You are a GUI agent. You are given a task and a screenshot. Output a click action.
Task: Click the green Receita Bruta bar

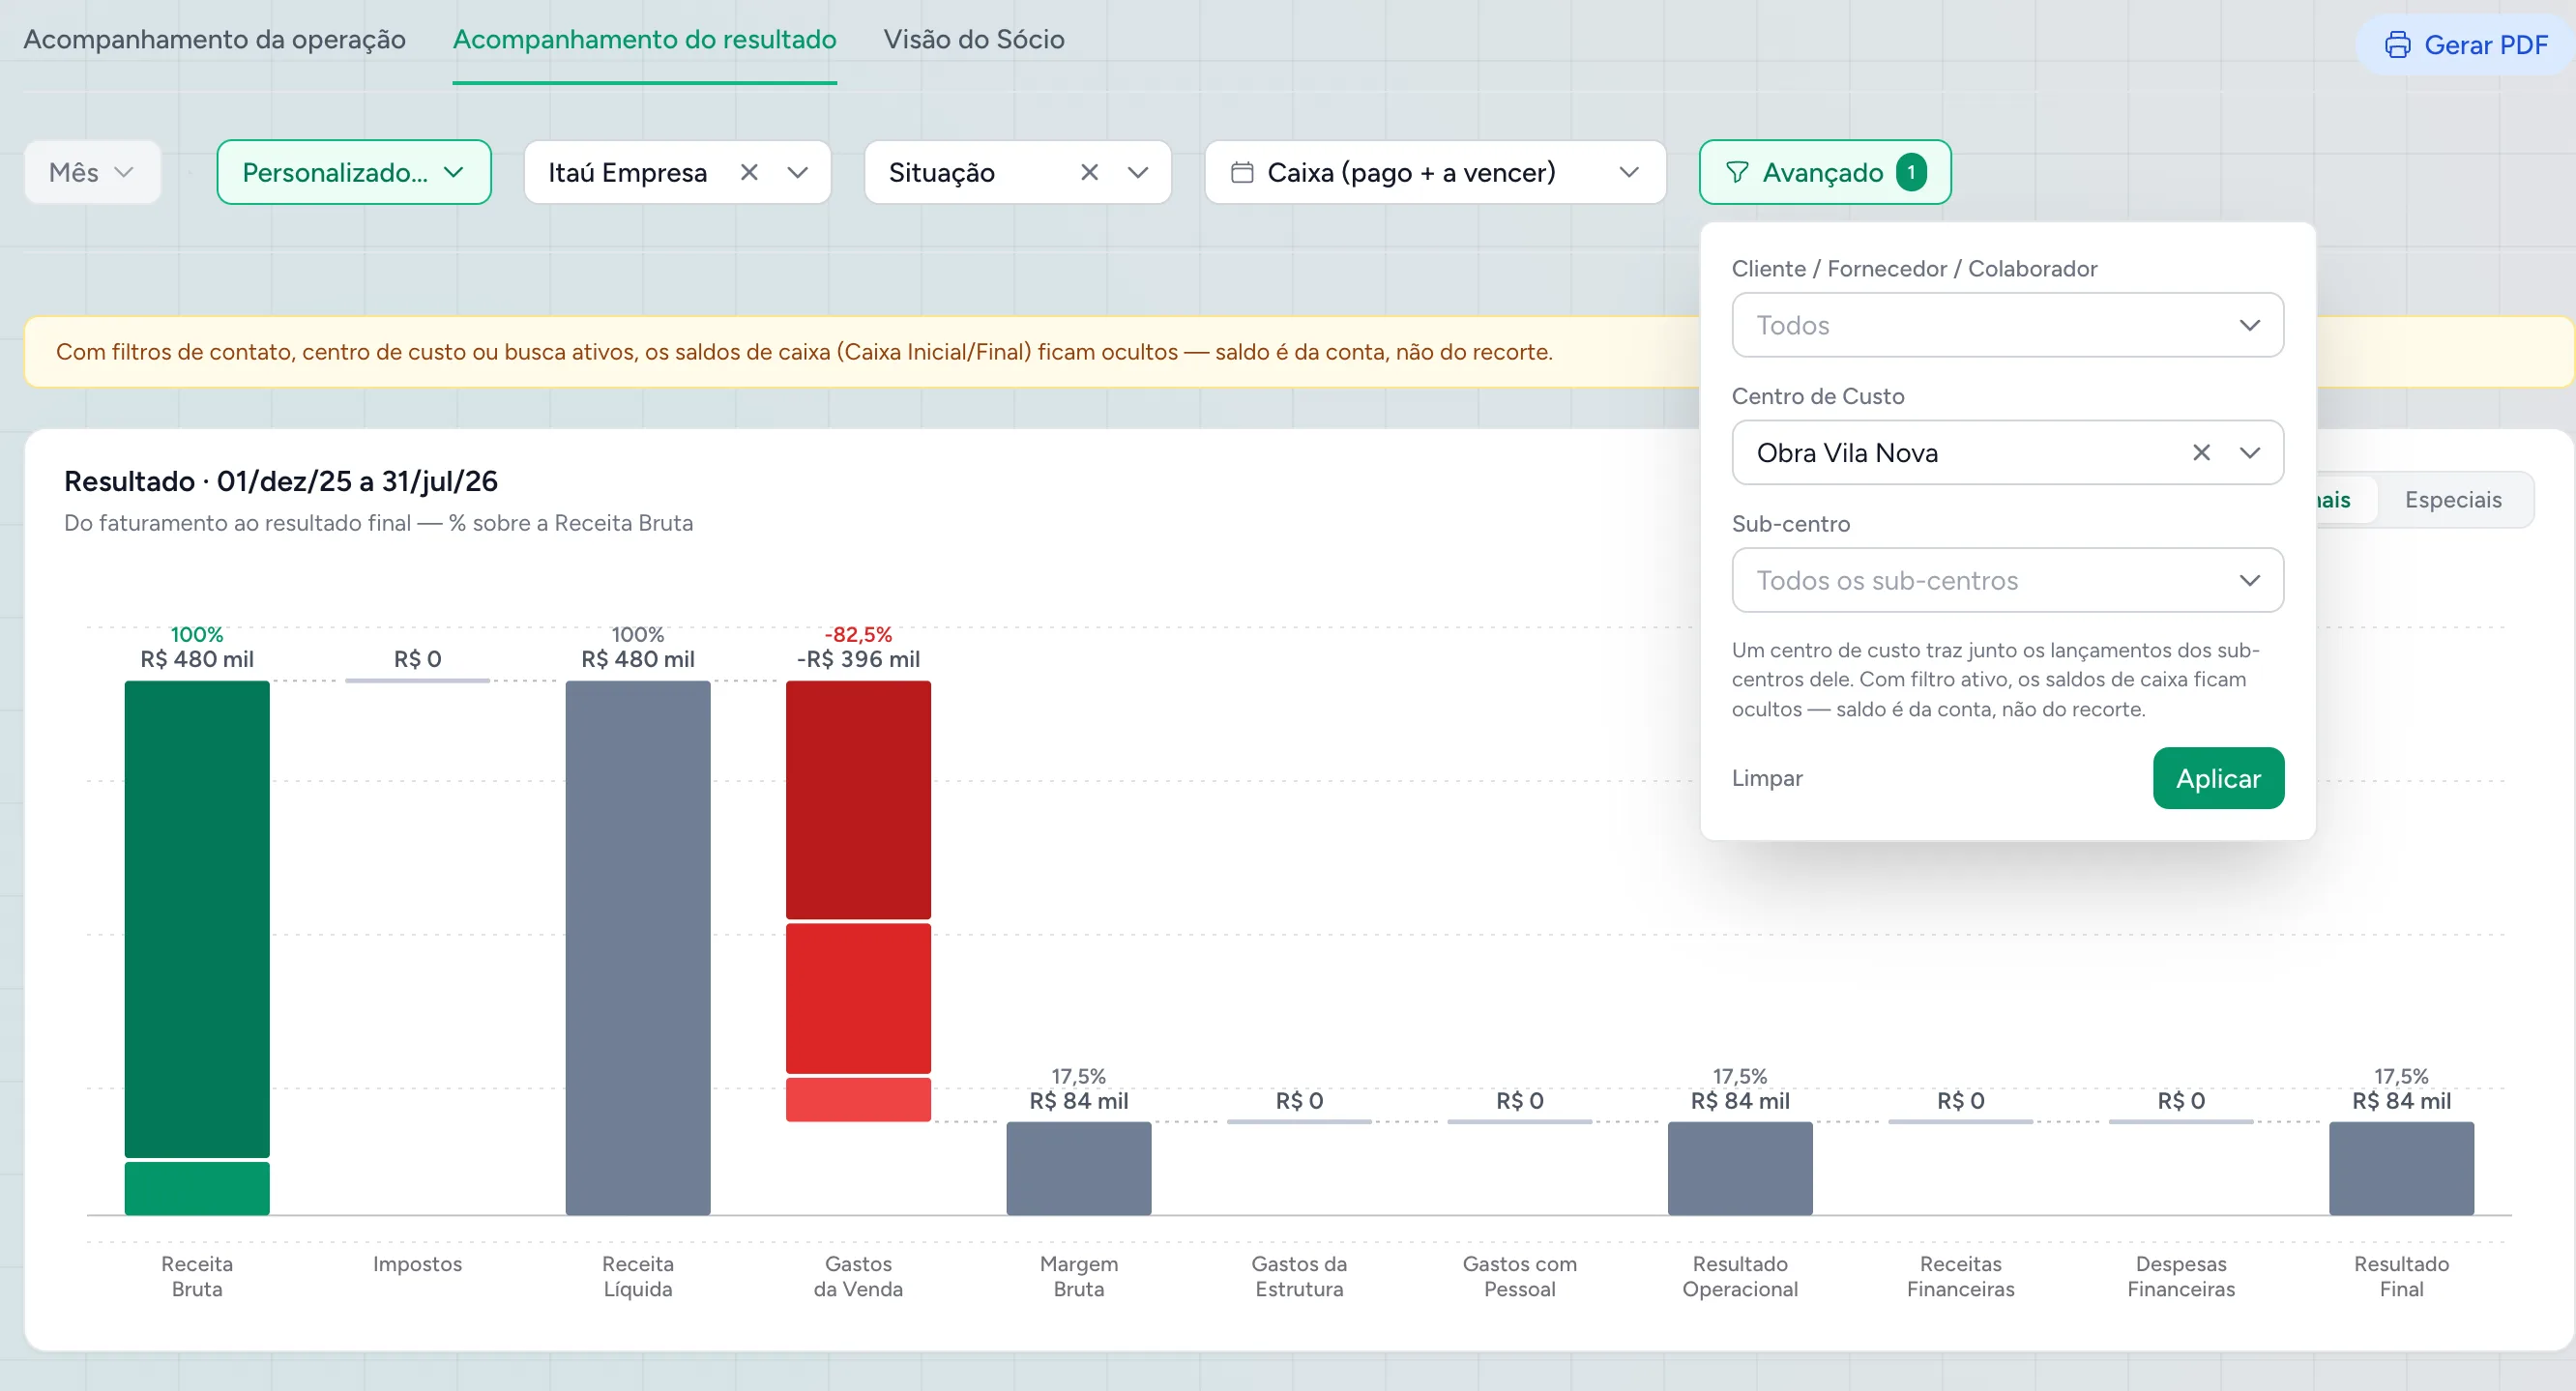197,947
